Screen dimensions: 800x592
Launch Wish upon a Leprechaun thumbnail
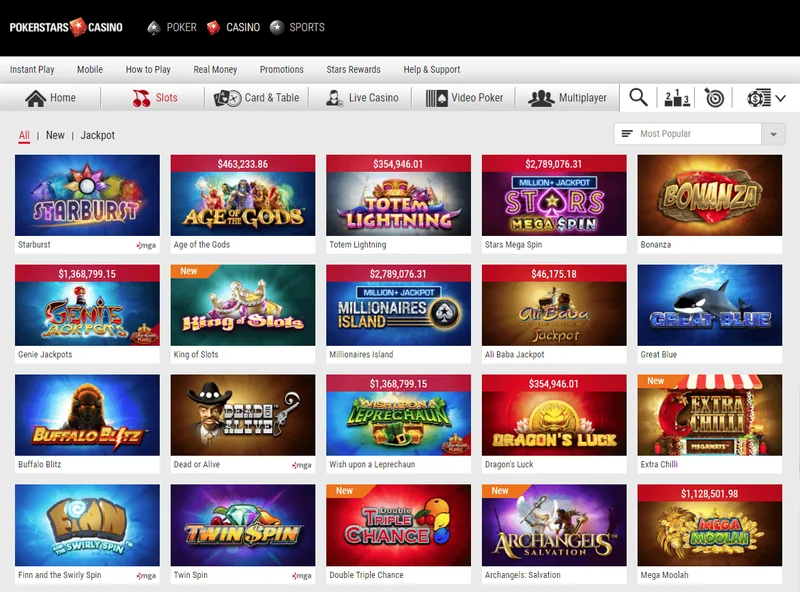398,415
